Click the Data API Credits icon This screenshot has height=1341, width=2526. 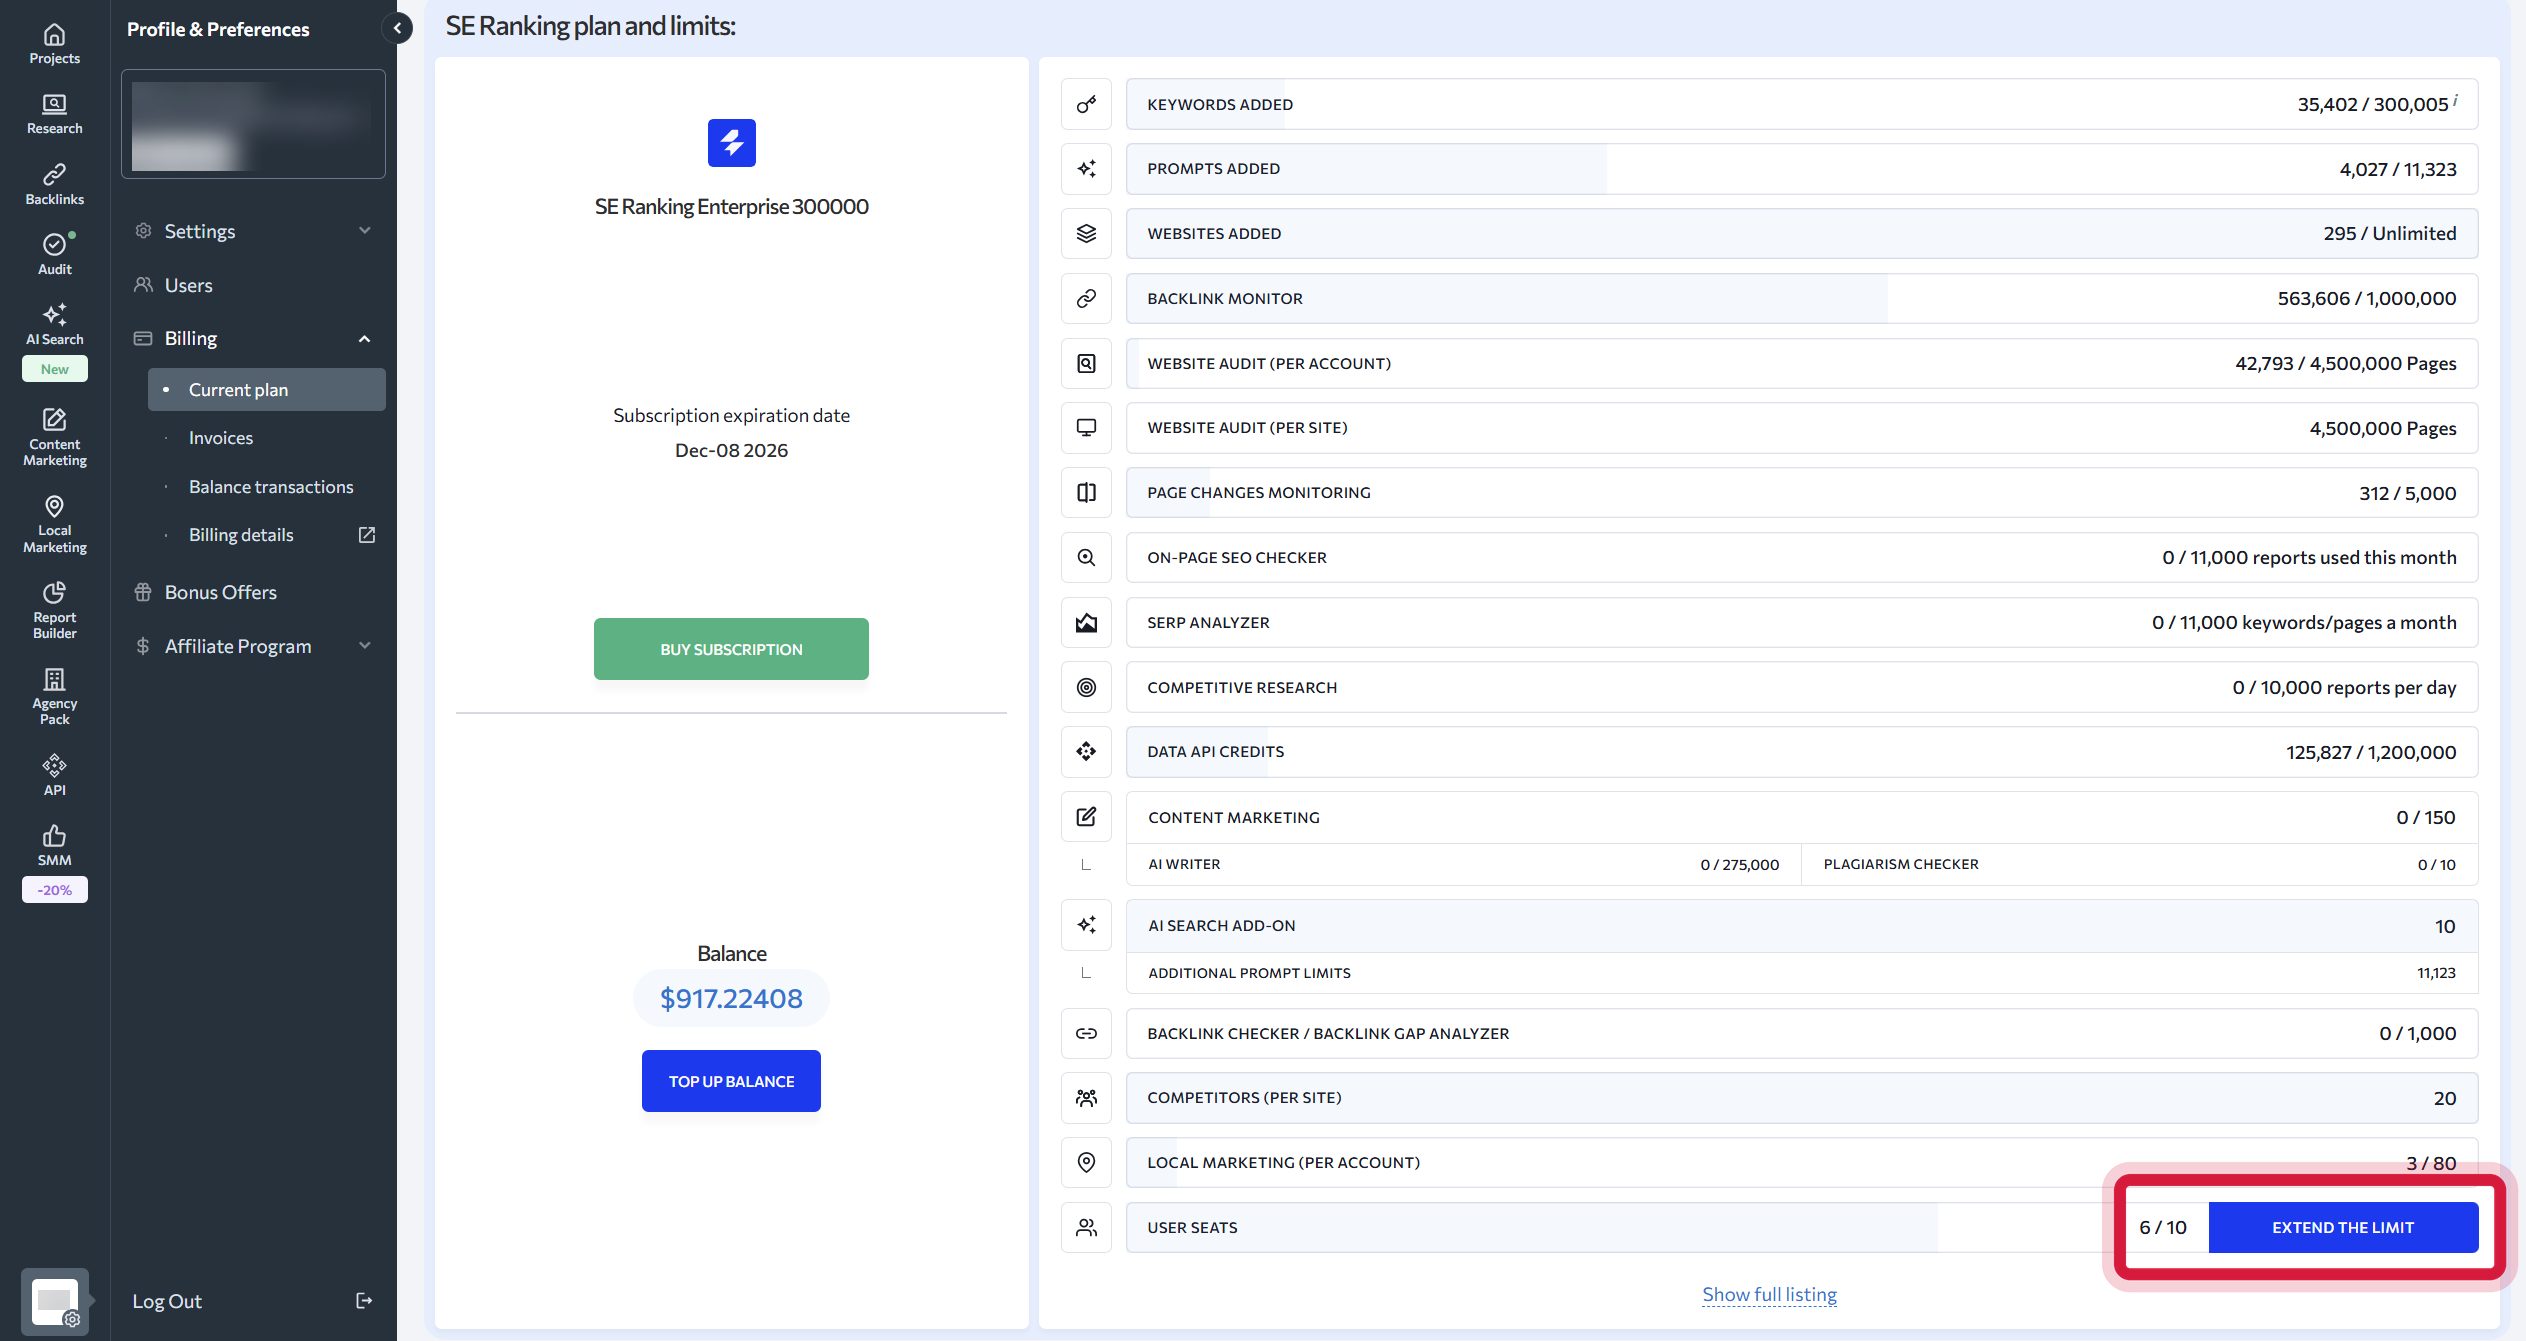click(x=1086, y=751)
